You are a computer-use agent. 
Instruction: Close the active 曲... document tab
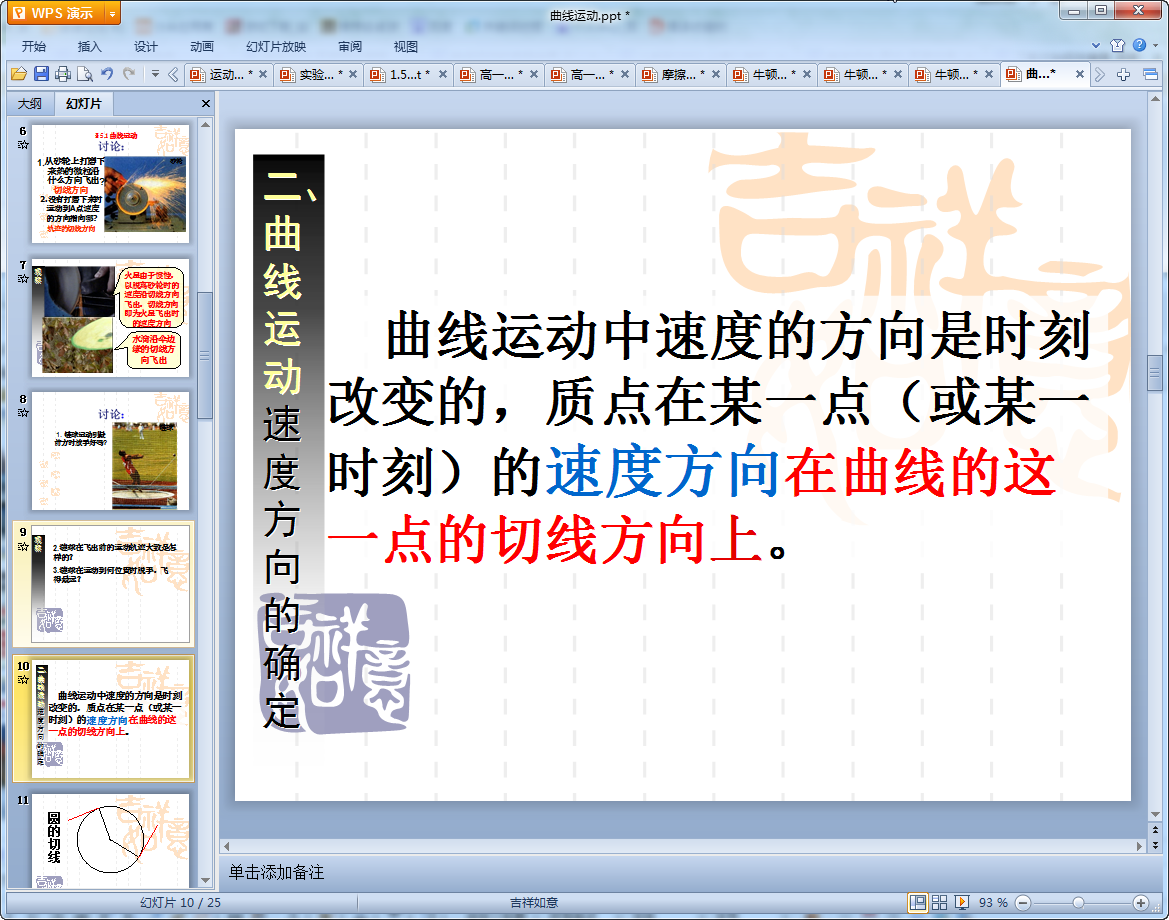(x=1080, y=75)
